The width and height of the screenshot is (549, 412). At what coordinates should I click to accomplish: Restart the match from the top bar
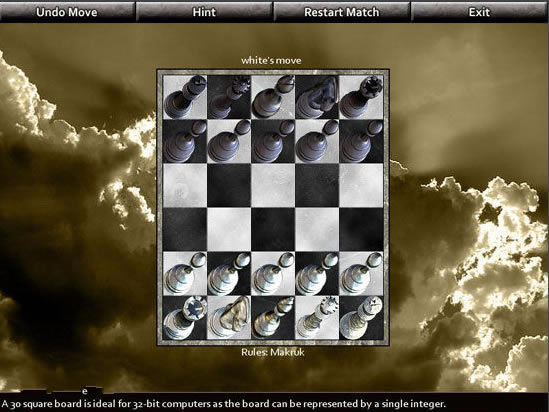point(341,12)
